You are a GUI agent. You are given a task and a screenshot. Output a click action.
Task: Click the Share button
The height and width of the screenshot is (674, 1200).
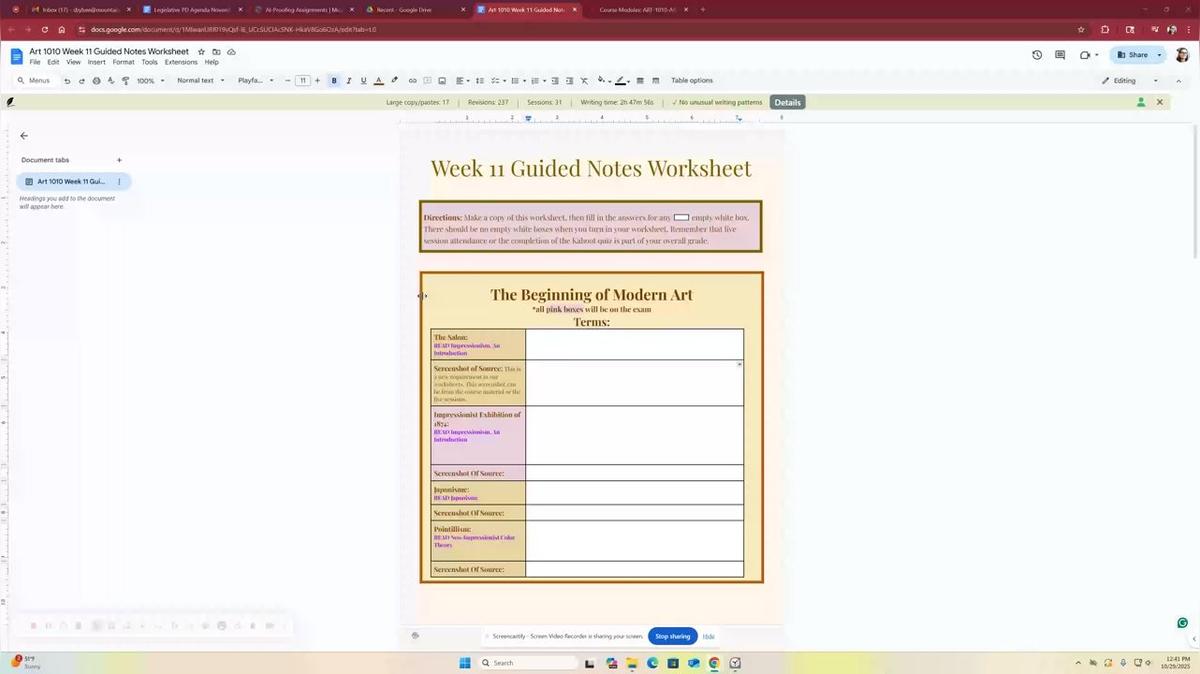tap(1136, 55)
